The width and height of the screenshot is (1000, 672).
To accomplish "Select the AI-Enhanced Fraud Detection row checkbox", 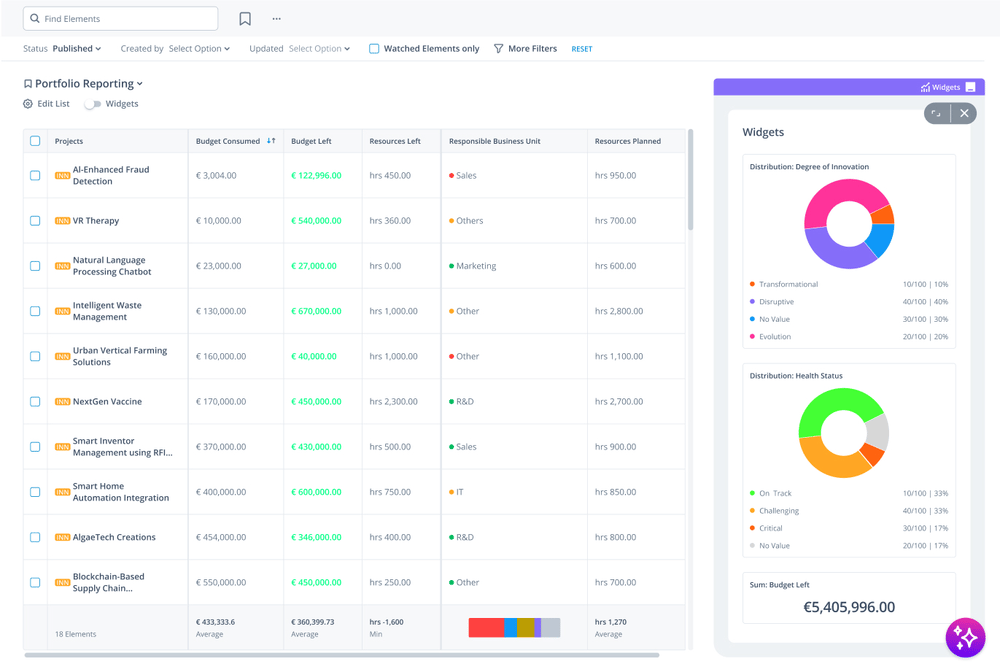I will (35, 175).
